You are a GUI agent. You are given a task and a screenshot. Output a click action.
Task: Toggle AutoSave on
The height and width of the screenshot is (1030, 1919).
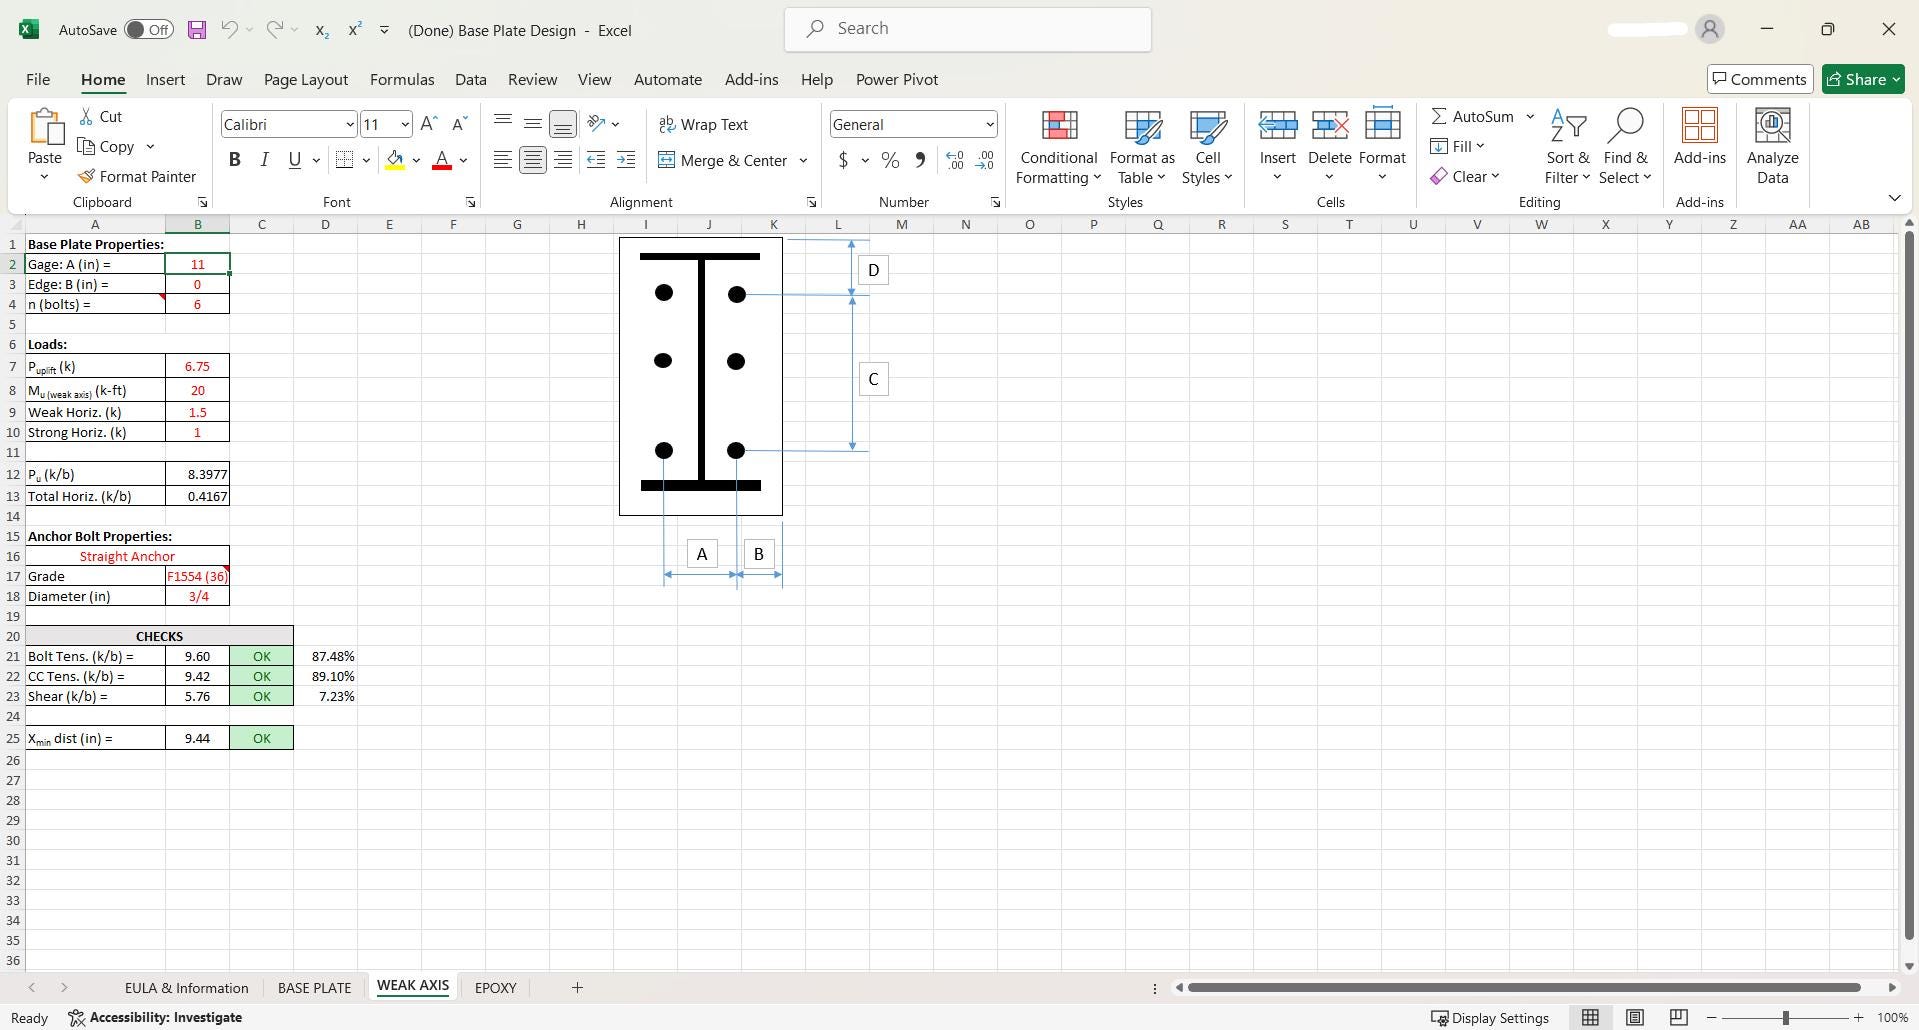pos(148,29)
